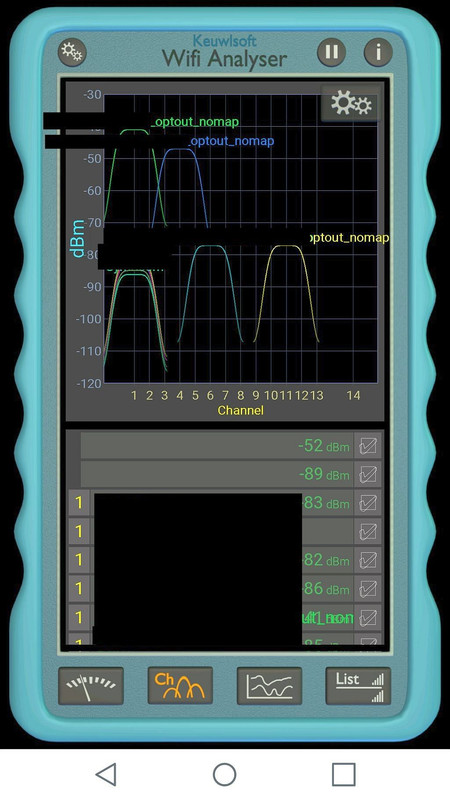Open the info button

[x=378, y=52]
